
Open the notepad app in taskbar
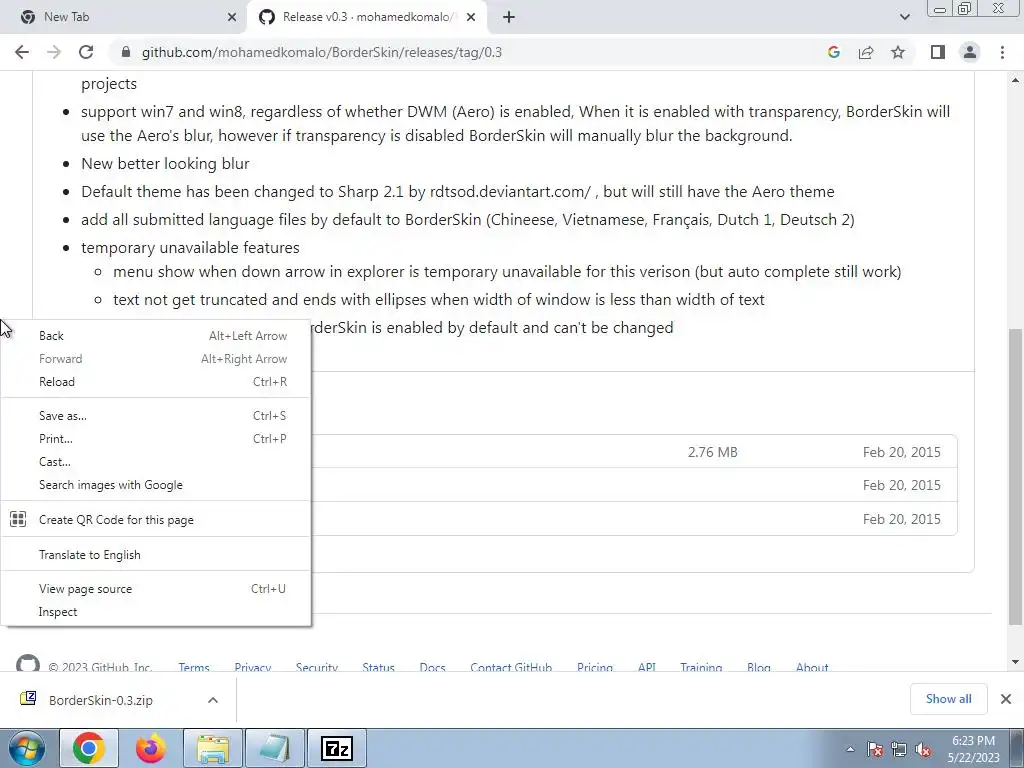(x=274, y=748)
